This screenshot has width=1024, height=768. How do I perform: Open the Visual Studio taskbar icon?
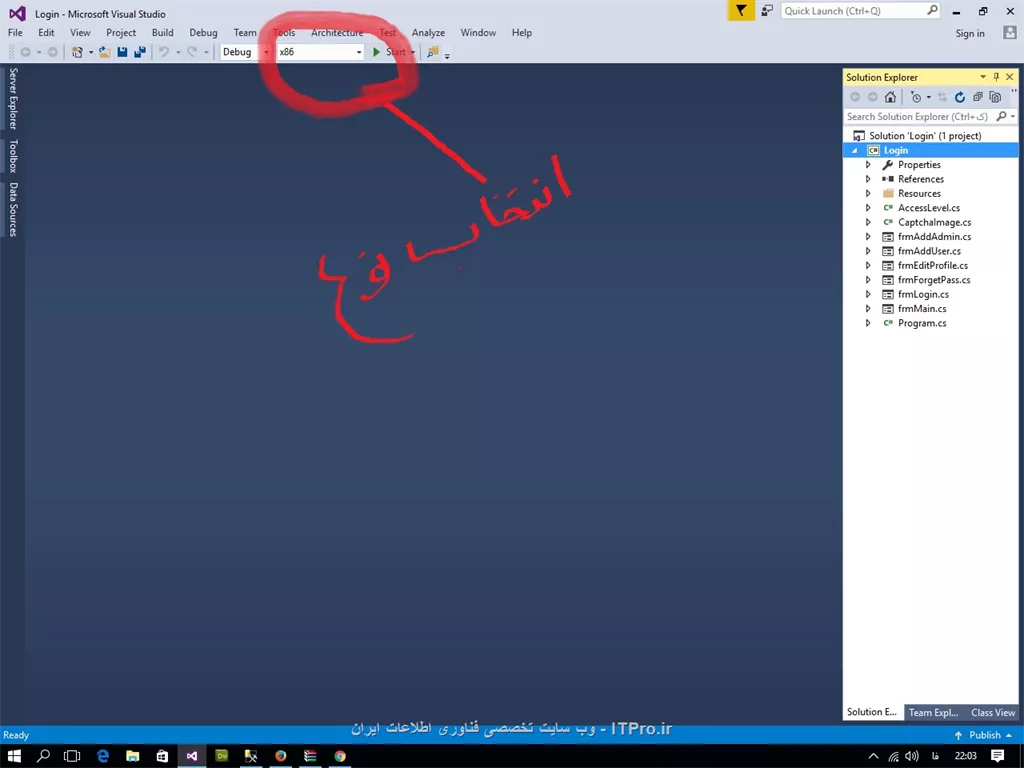click(191, 756)
